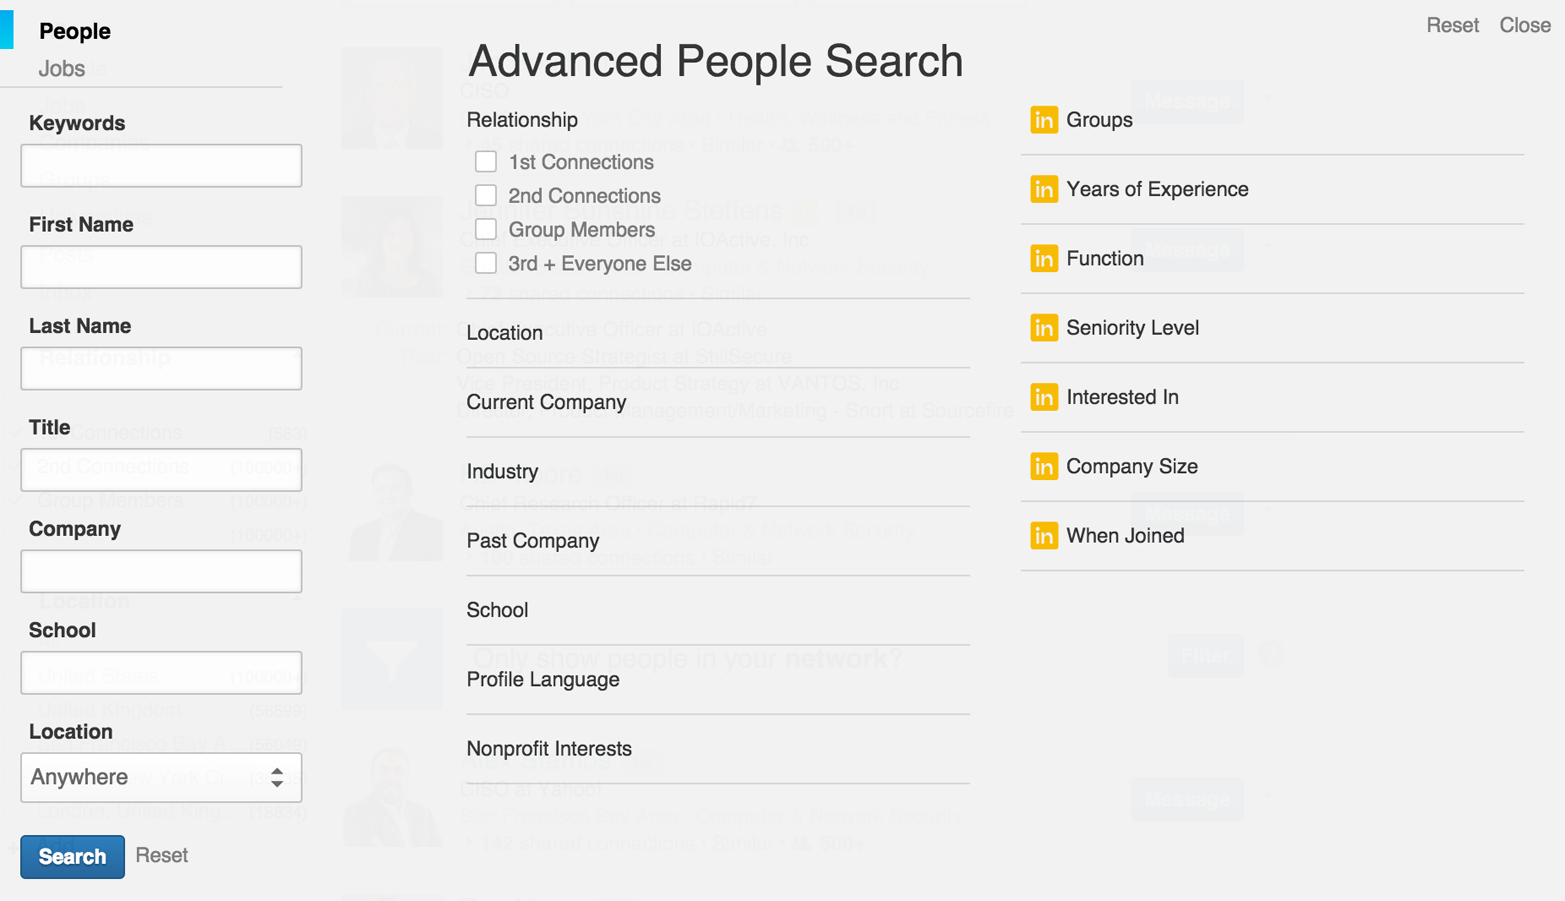Select the Function premium filter icon
Viewport: 1565px width, 901px height.
click(1045, 258)
